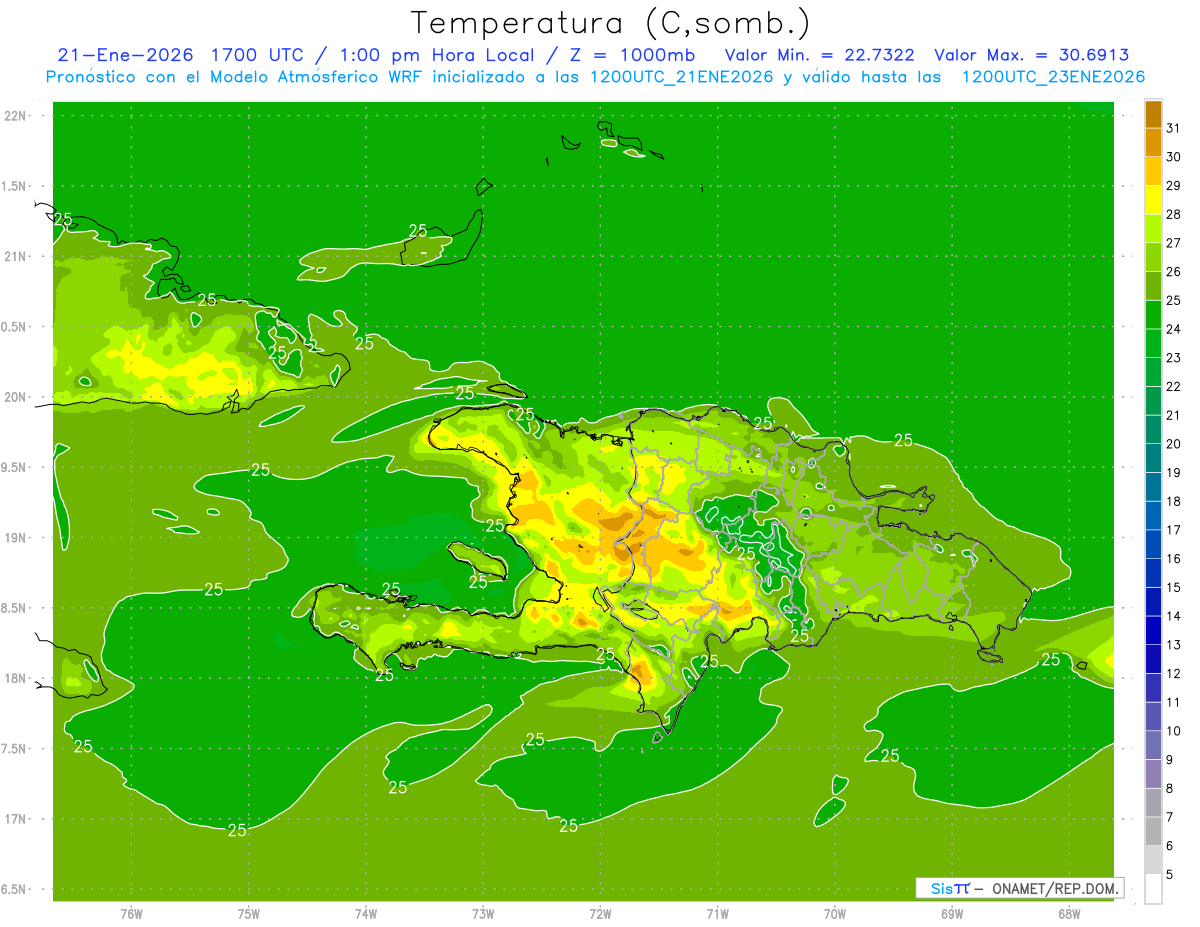Click the '1700 UTC' time text

258,55
